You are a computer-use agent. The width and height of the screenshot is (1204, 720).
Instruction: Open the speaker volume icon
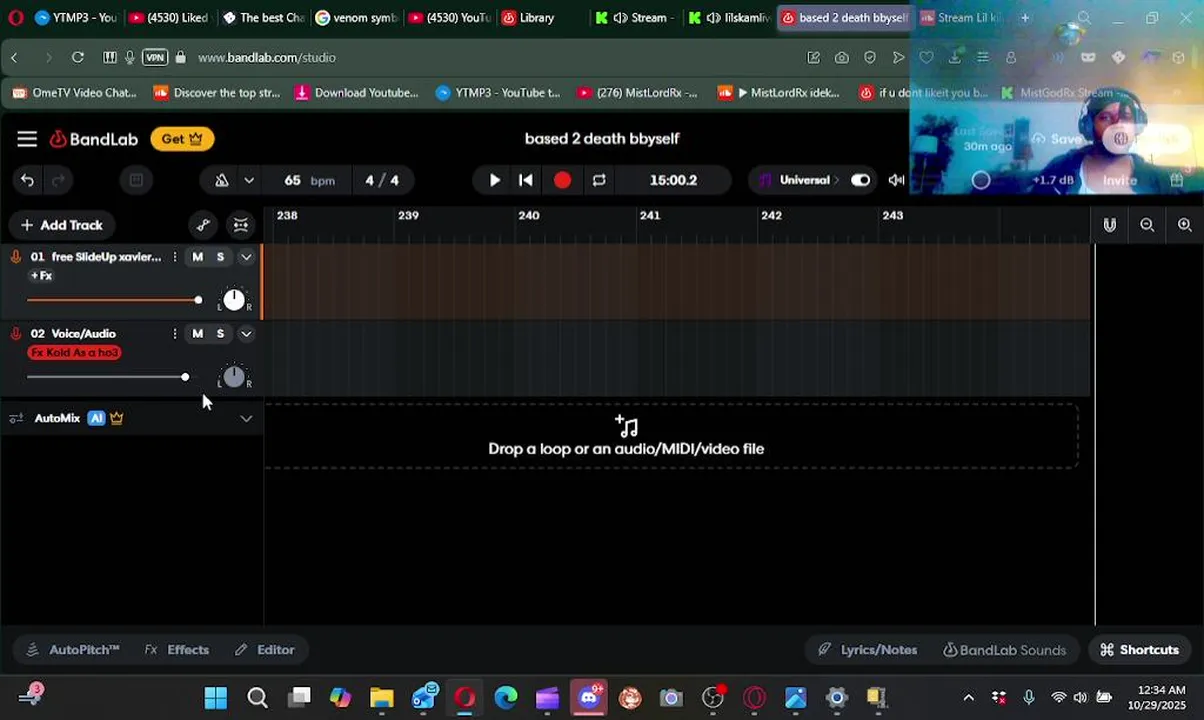(x=896, y=180)
